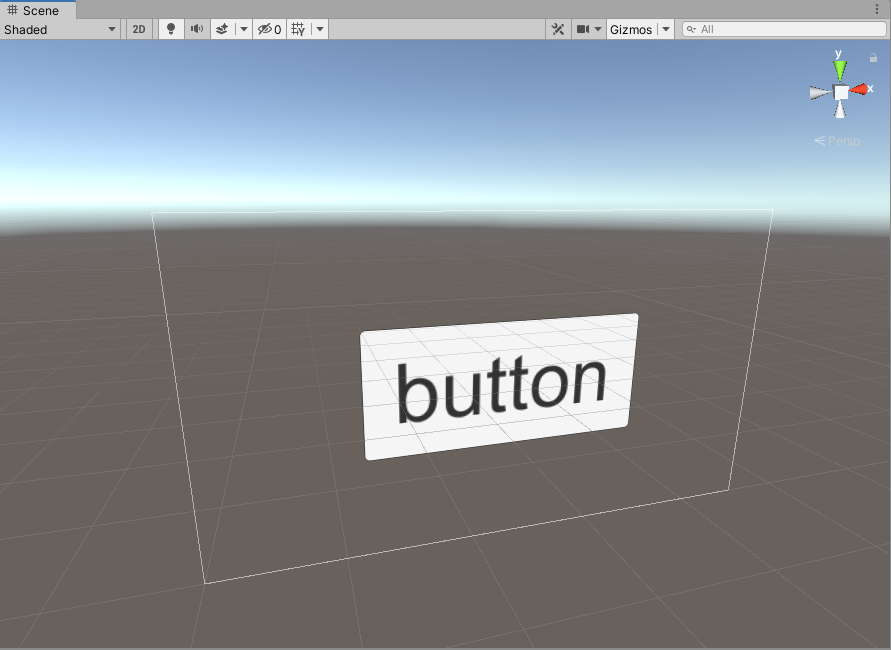The width and height of the screenshot is (891, 650).
Task: Toggle 2D view mode
Action: [139, 30]
